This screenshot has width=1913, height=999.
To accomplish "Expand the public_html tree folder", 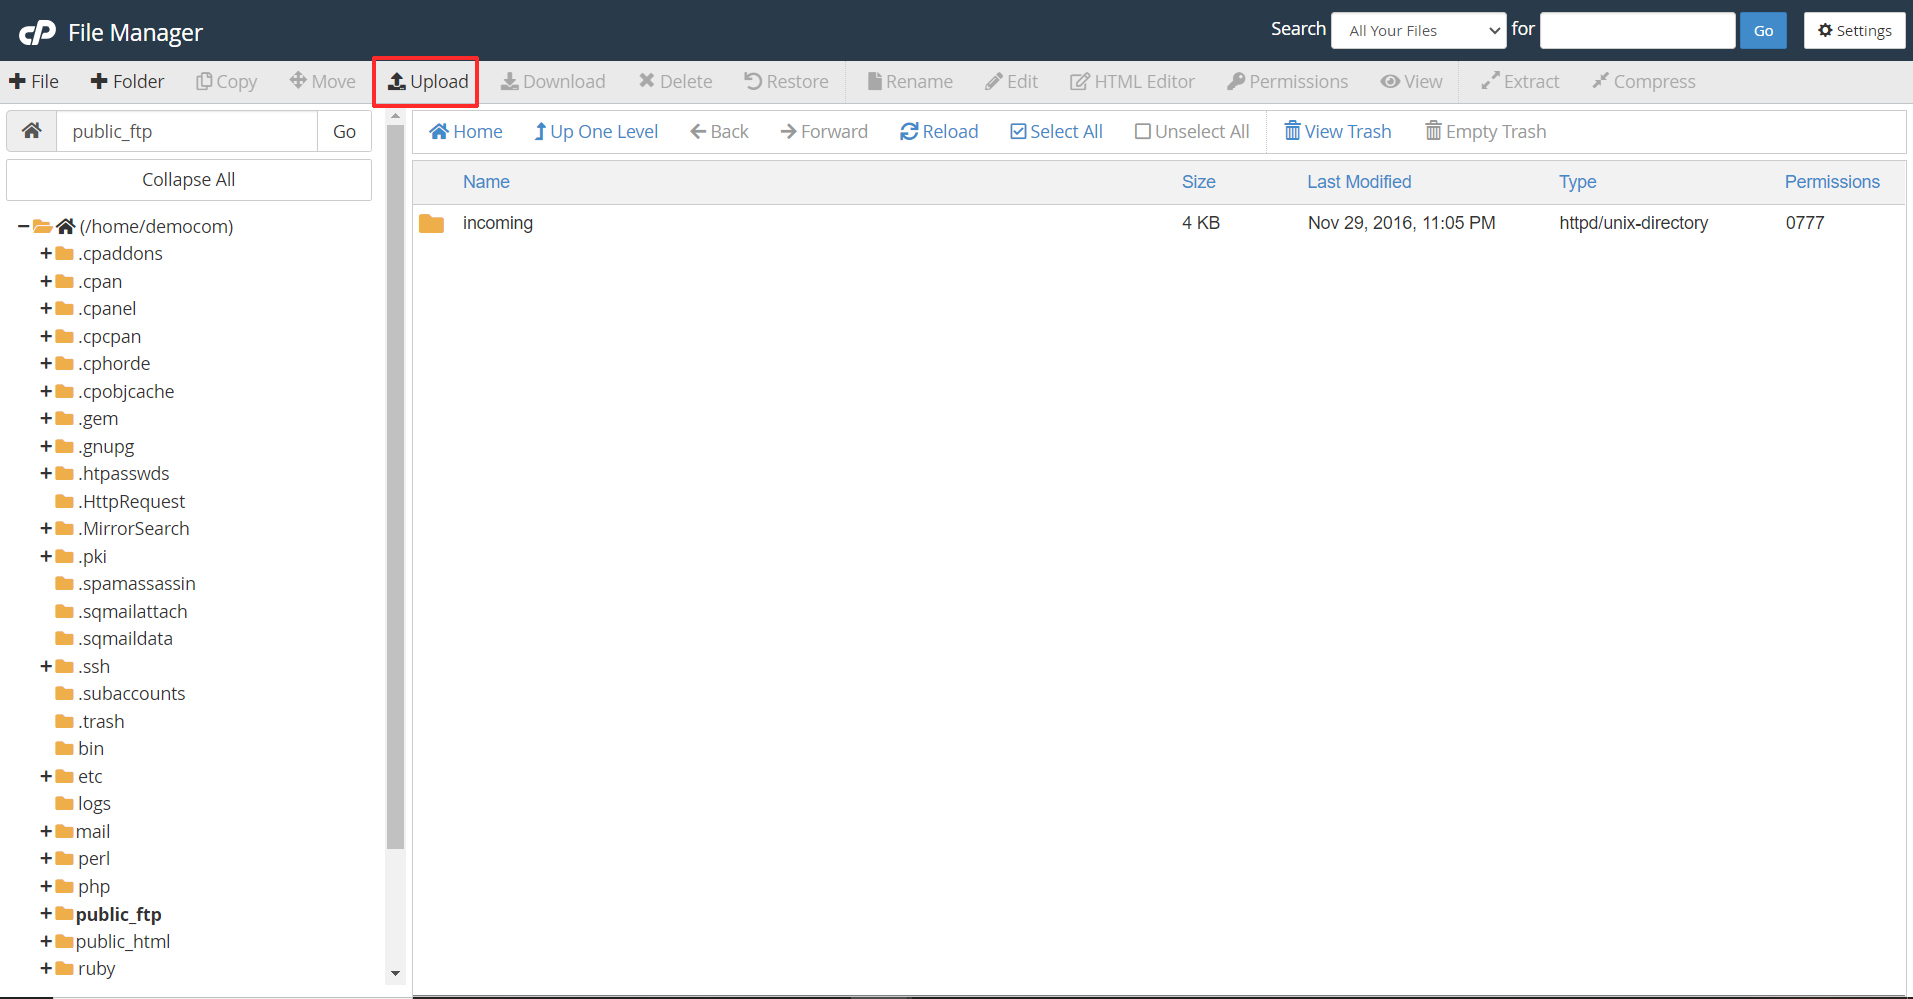I will tap(46, 941).
